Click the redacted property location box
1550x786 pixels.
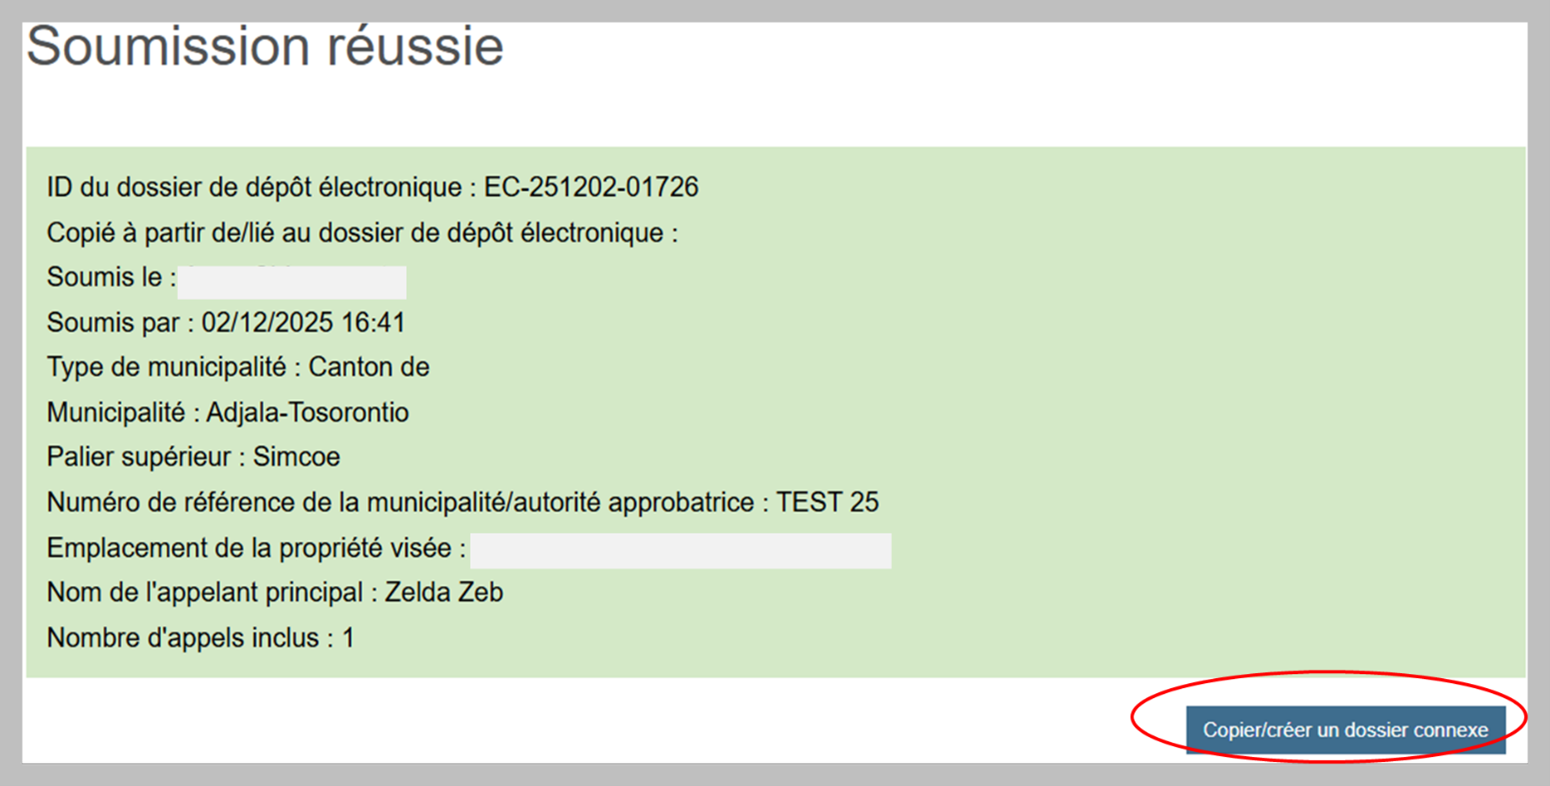coord(680,551)
